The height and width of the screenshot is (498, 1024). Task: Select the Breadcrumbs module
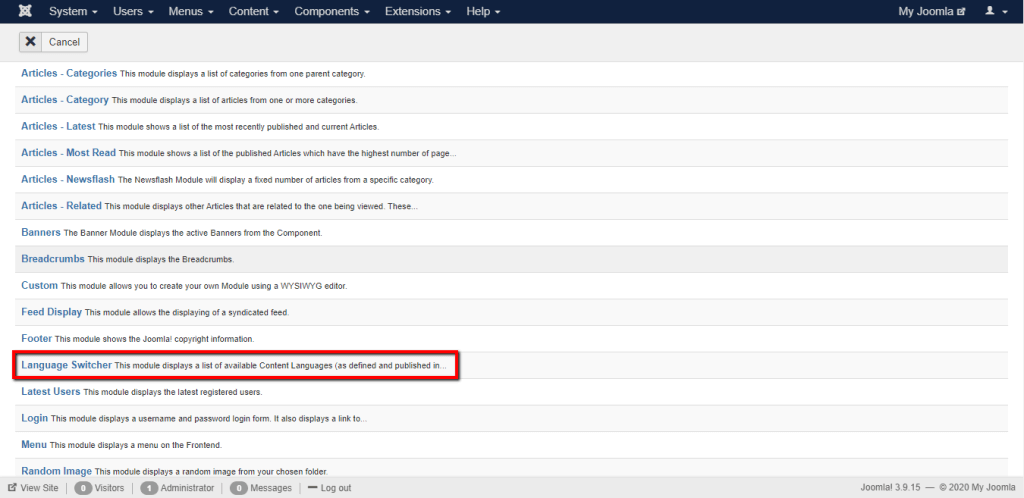53,258
